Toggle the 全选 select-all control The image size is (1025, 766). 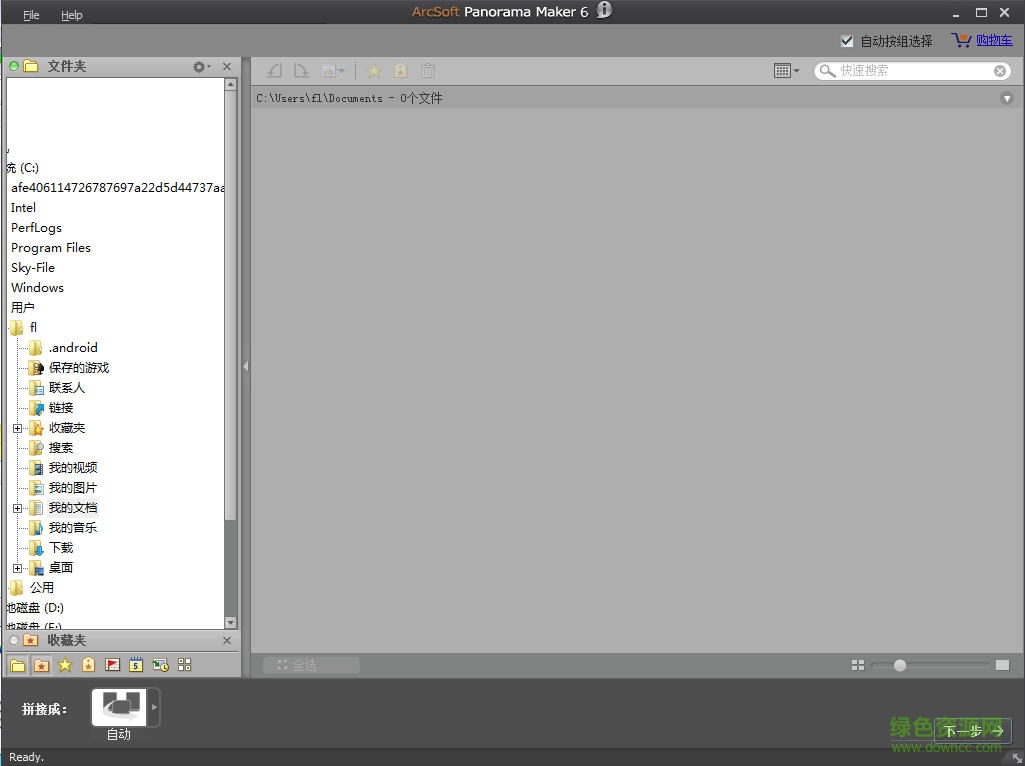pos(310,664)
